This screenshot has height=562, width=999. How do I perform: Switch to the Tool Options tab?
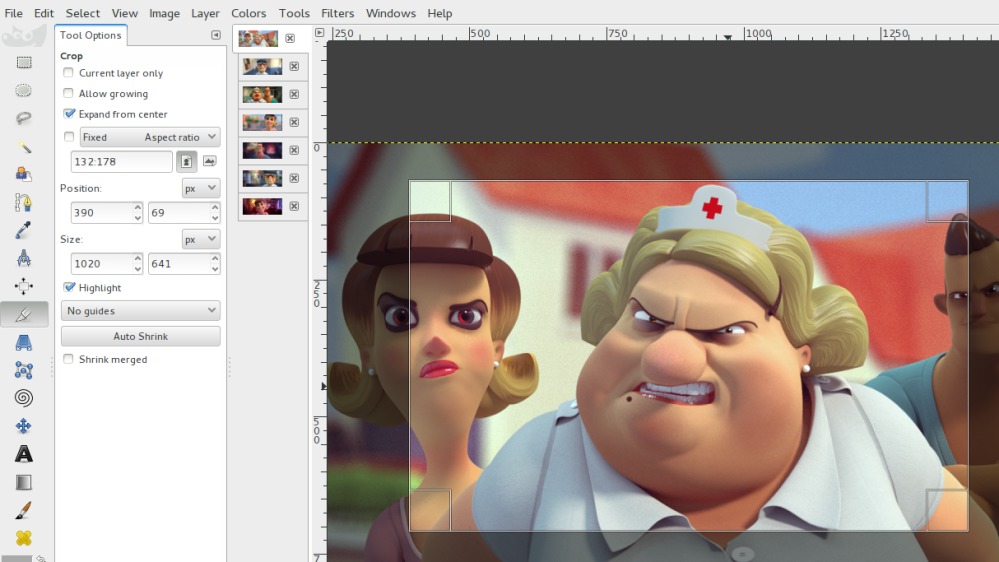point(90,35)
